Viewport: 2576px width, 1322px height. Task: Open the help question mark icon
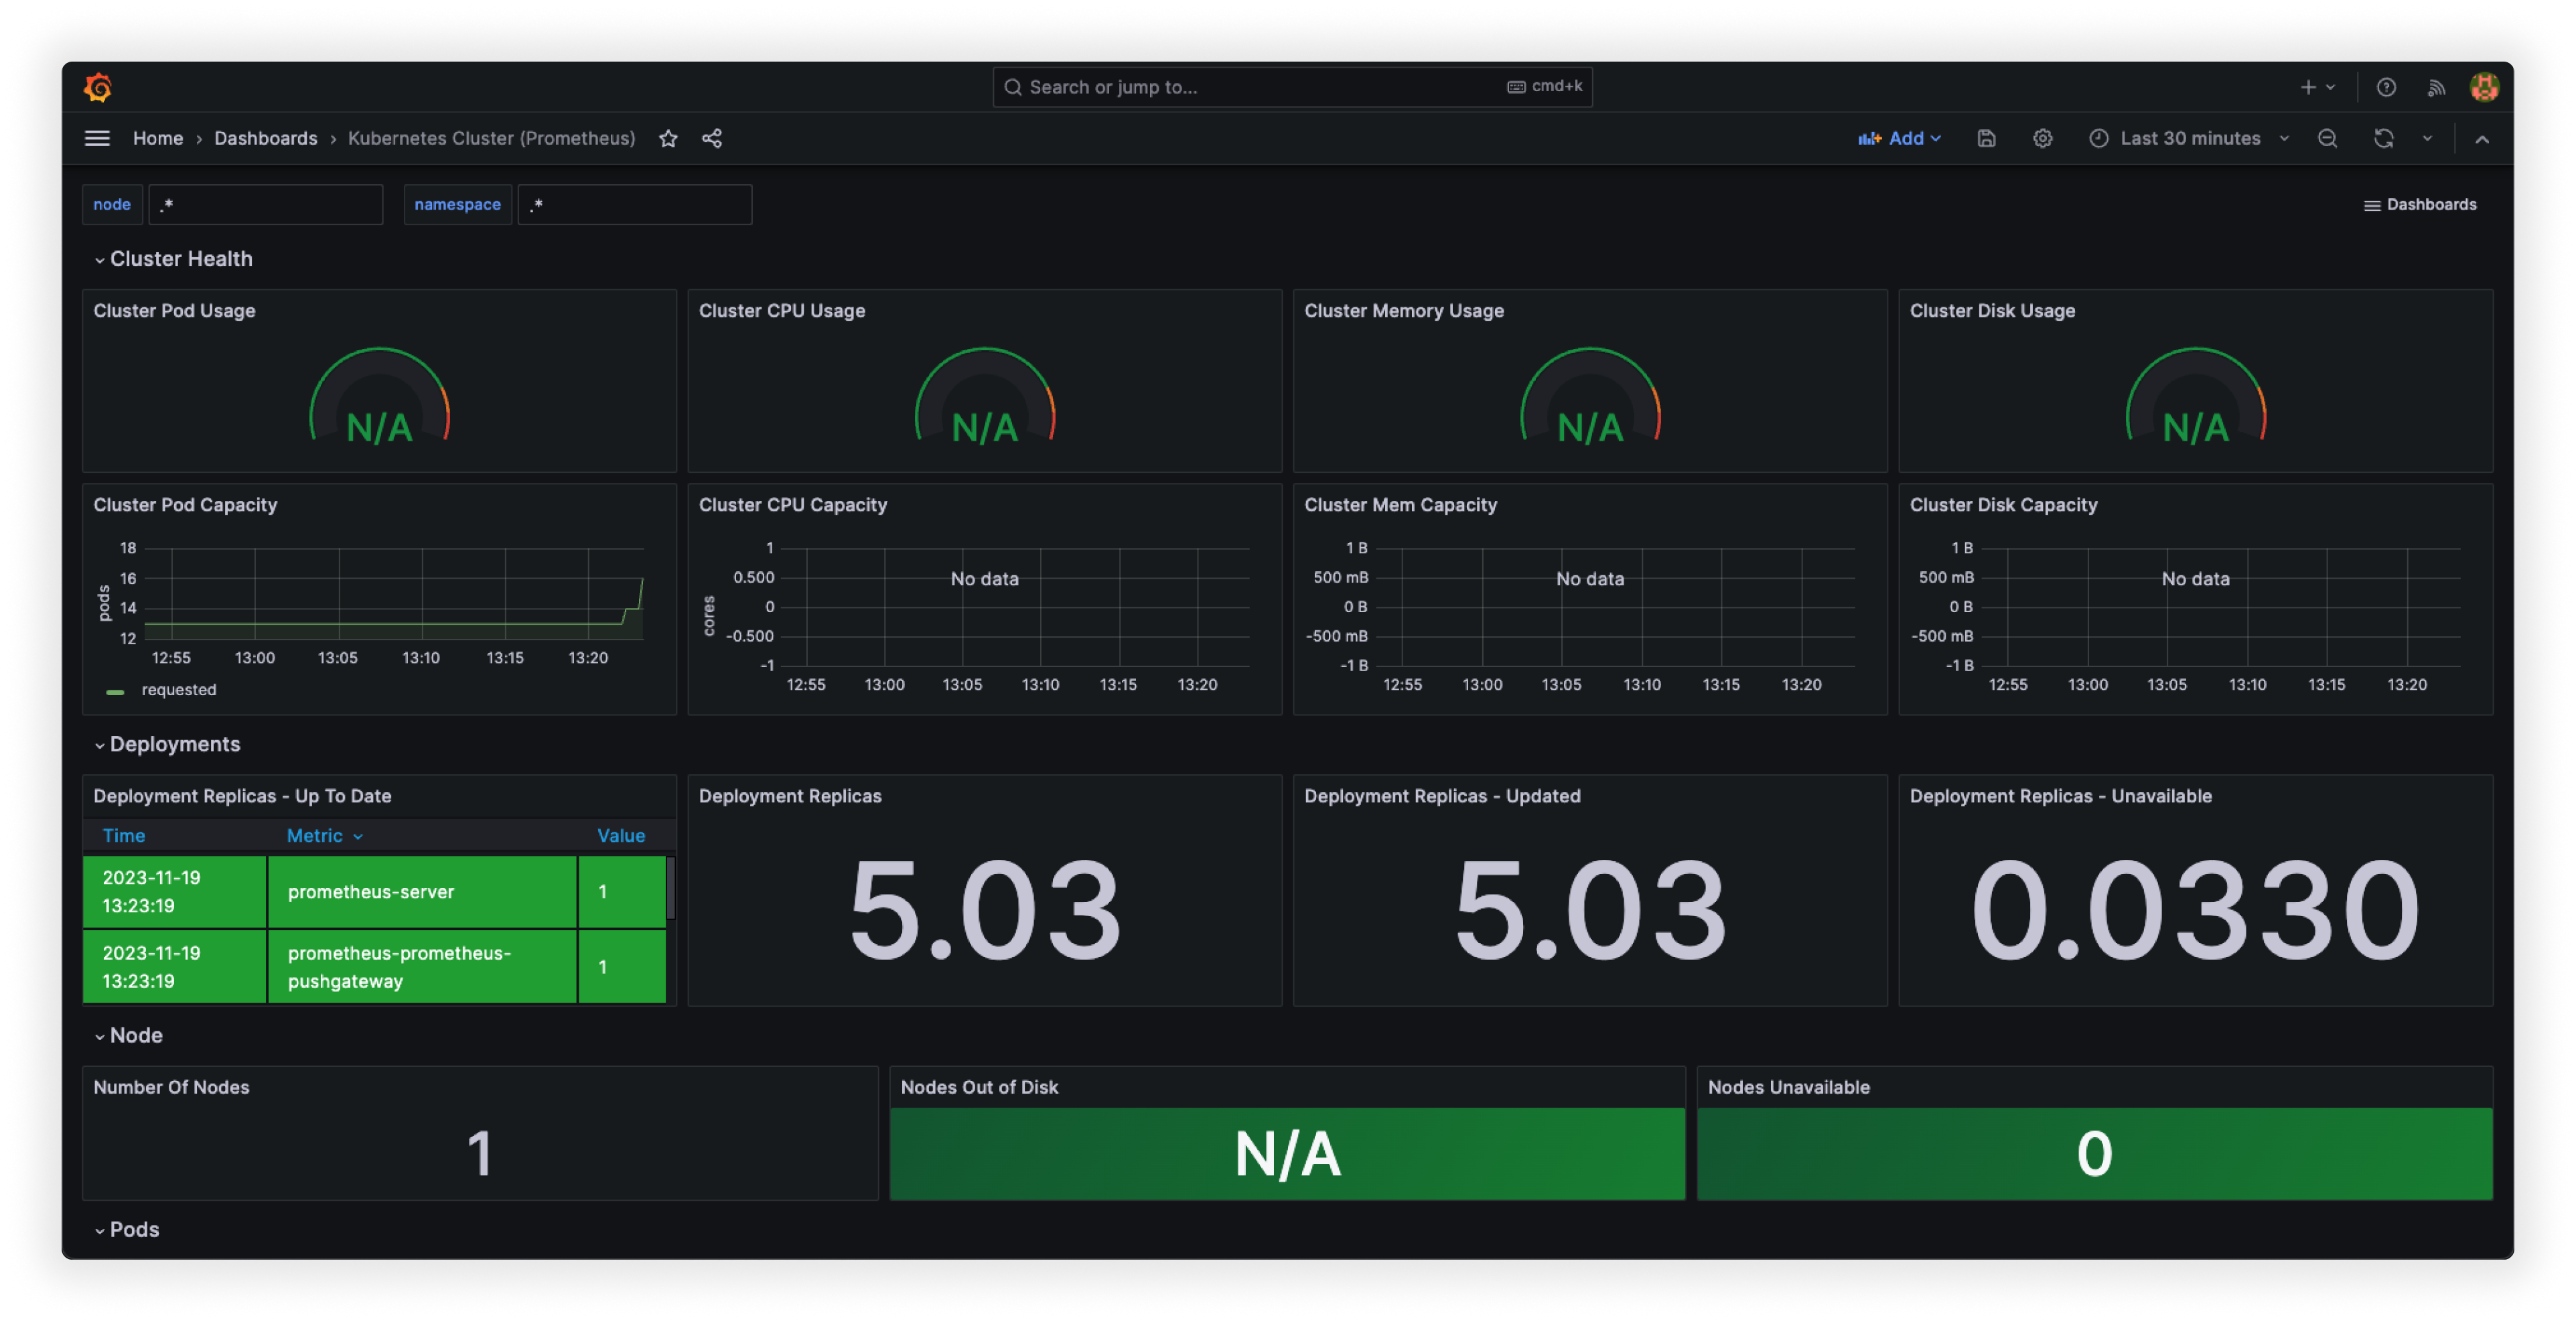(x=2386, y=87)
